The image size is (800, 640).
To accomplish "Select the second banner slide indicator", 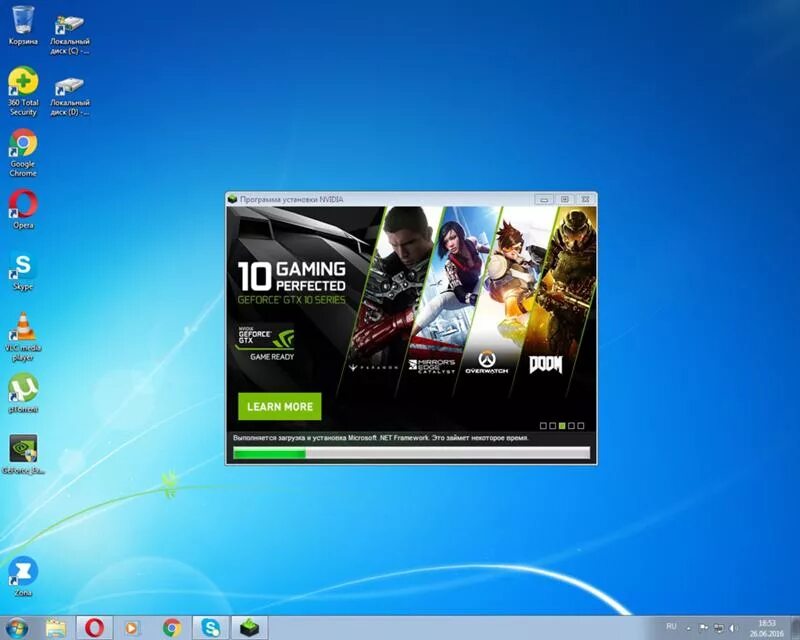I will tap(553, 426).
